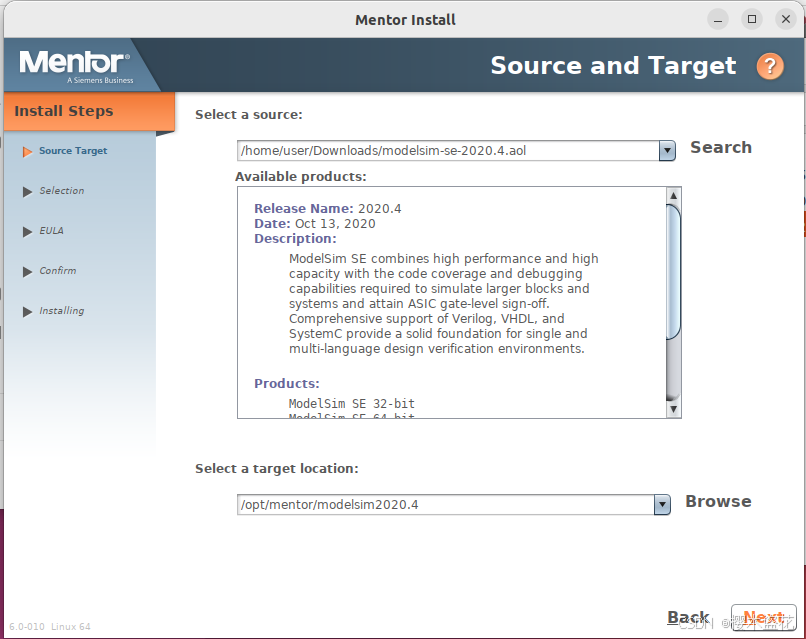
Task: Go to the EULA step
Action: pos(51,231)
